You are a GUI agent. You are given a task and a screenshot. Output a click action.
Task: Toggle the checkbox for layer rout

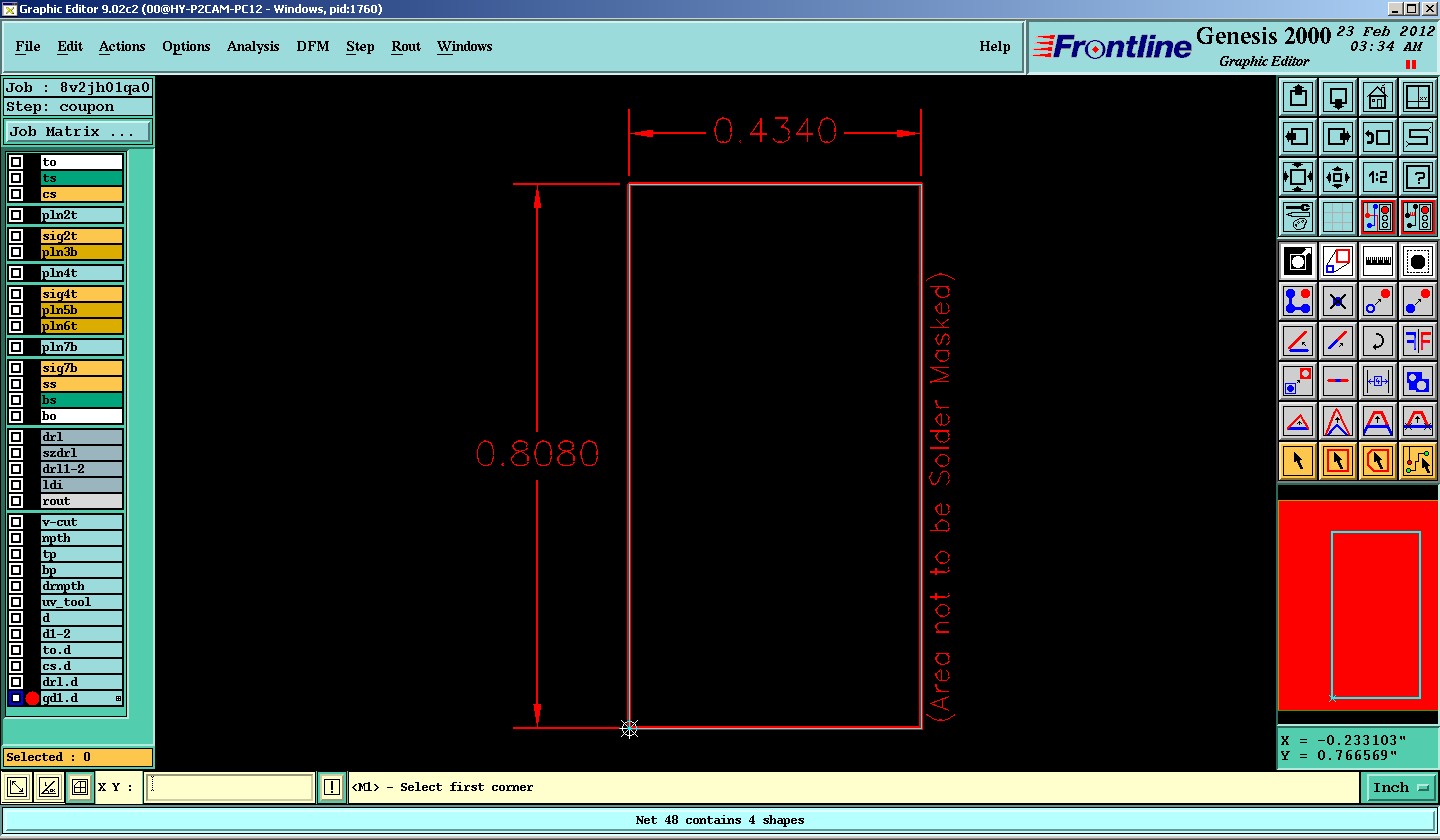[16, 501]
